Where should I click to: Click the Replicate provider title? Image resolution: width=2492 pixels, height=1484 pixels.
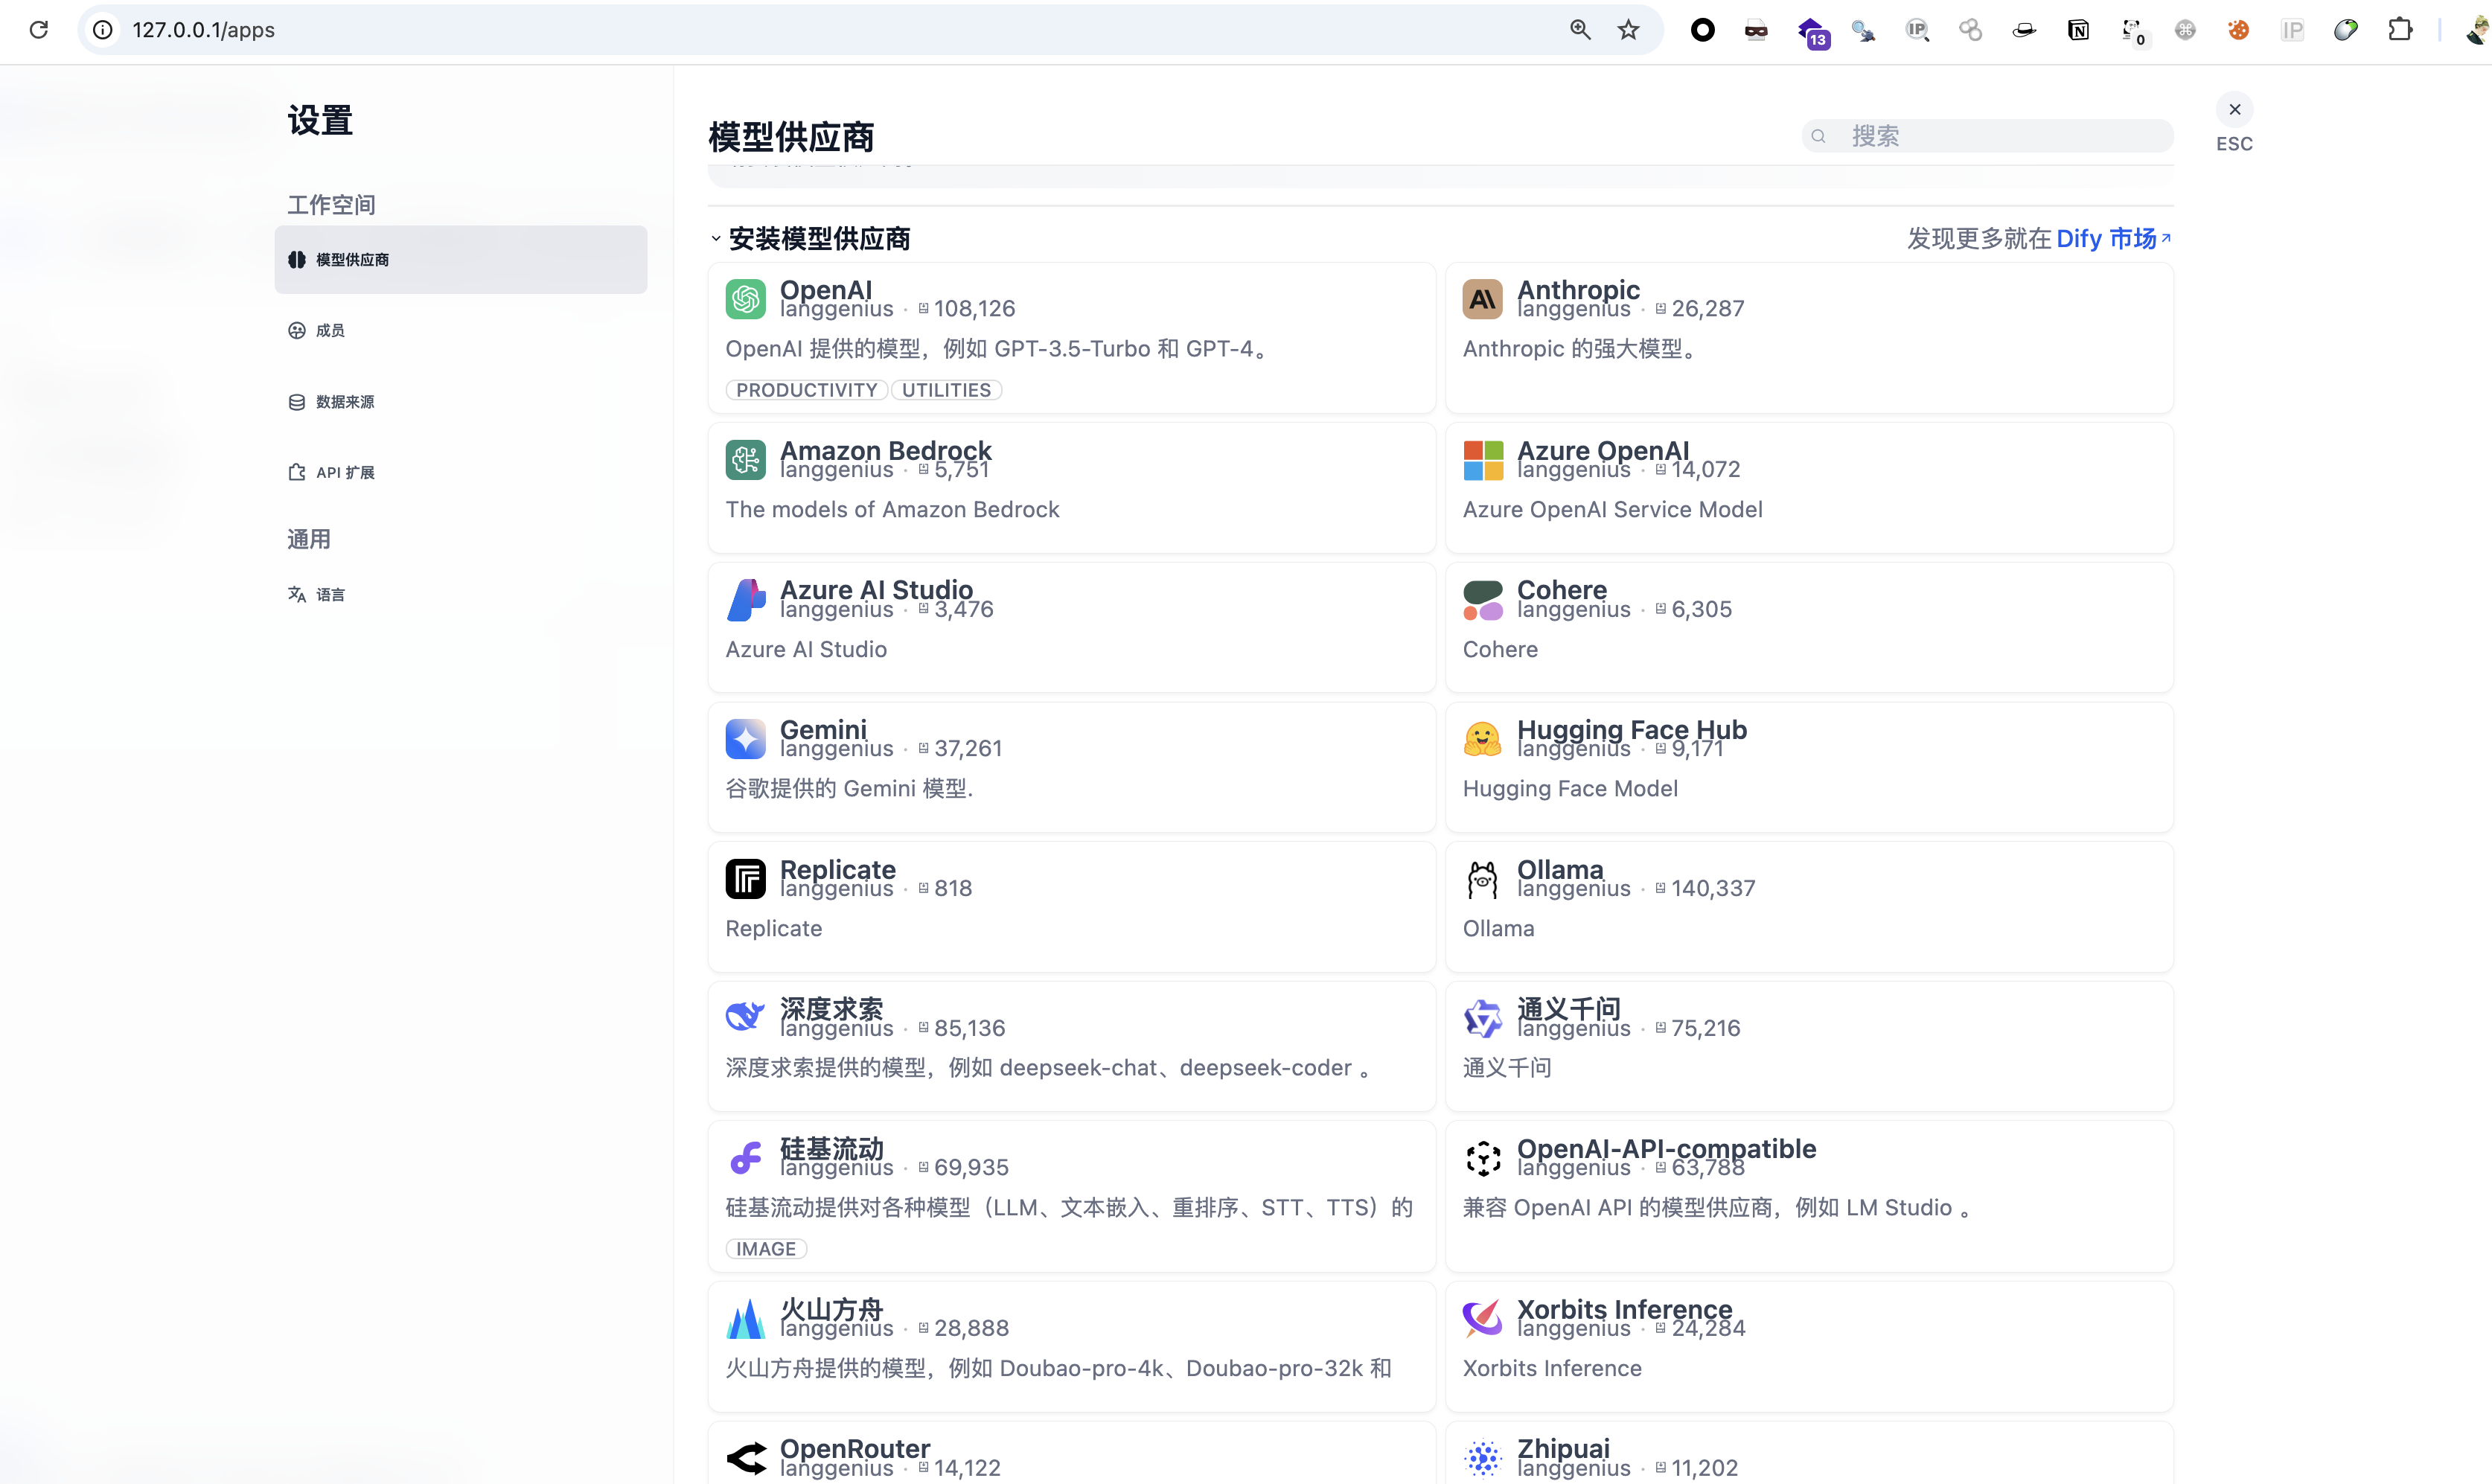coord(838,869)
